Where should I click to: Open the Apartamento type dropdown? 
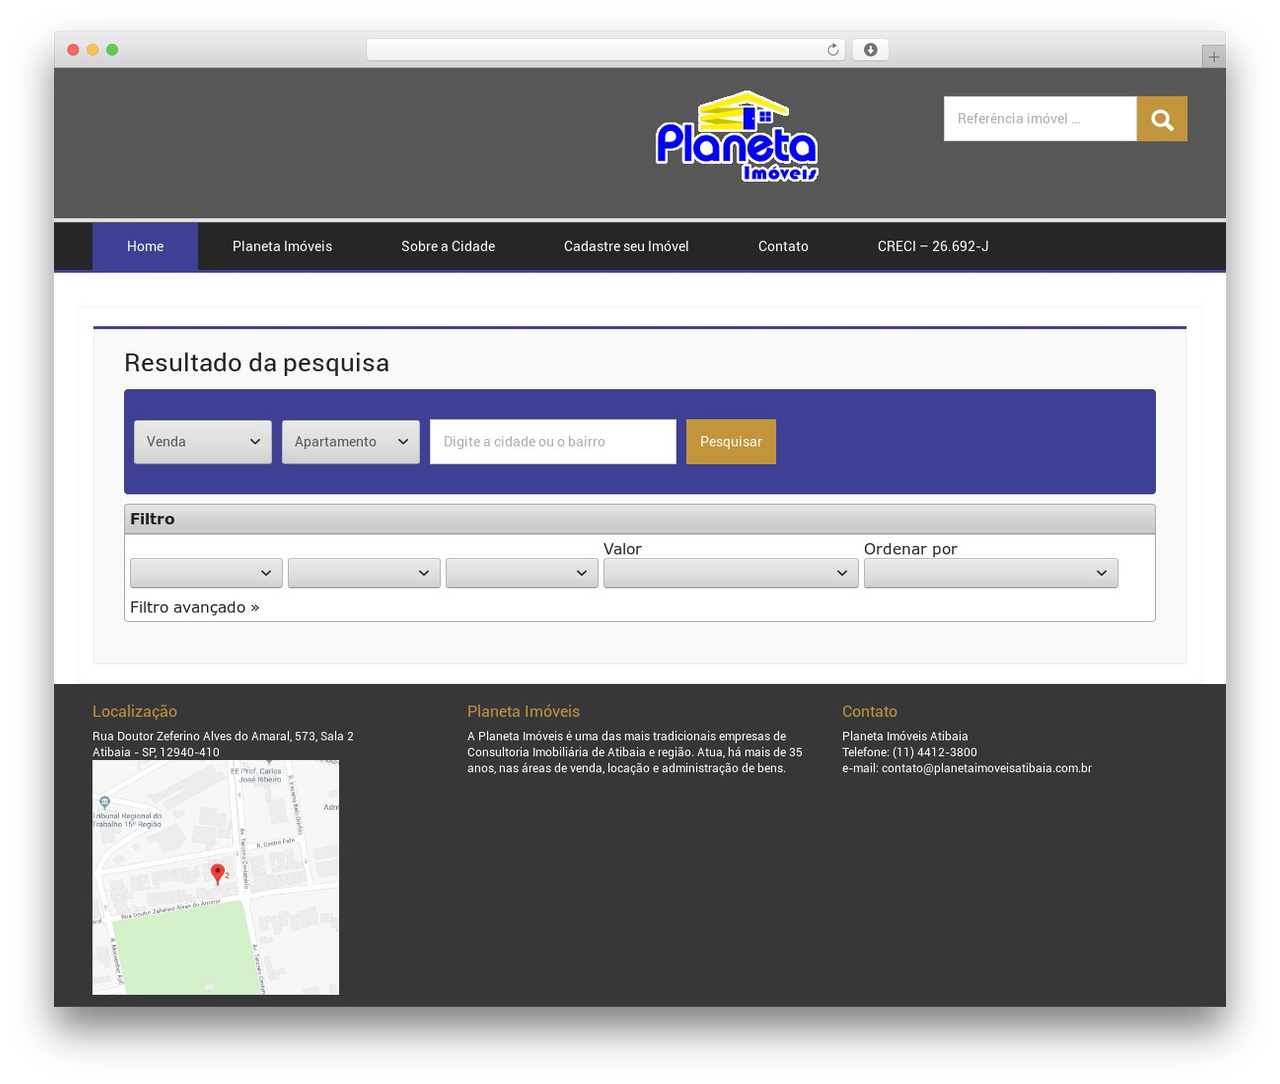(x=351, y=442)
